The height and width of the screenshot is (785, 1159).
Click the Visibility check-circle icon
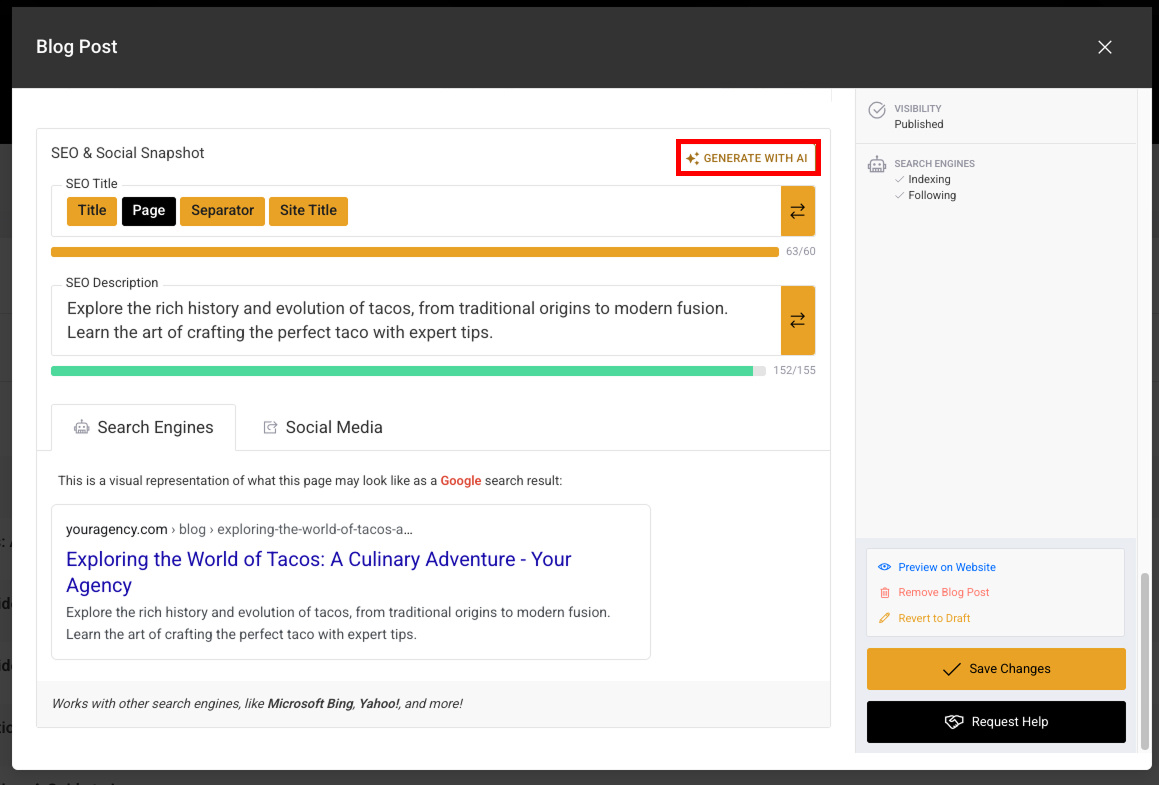877,110
